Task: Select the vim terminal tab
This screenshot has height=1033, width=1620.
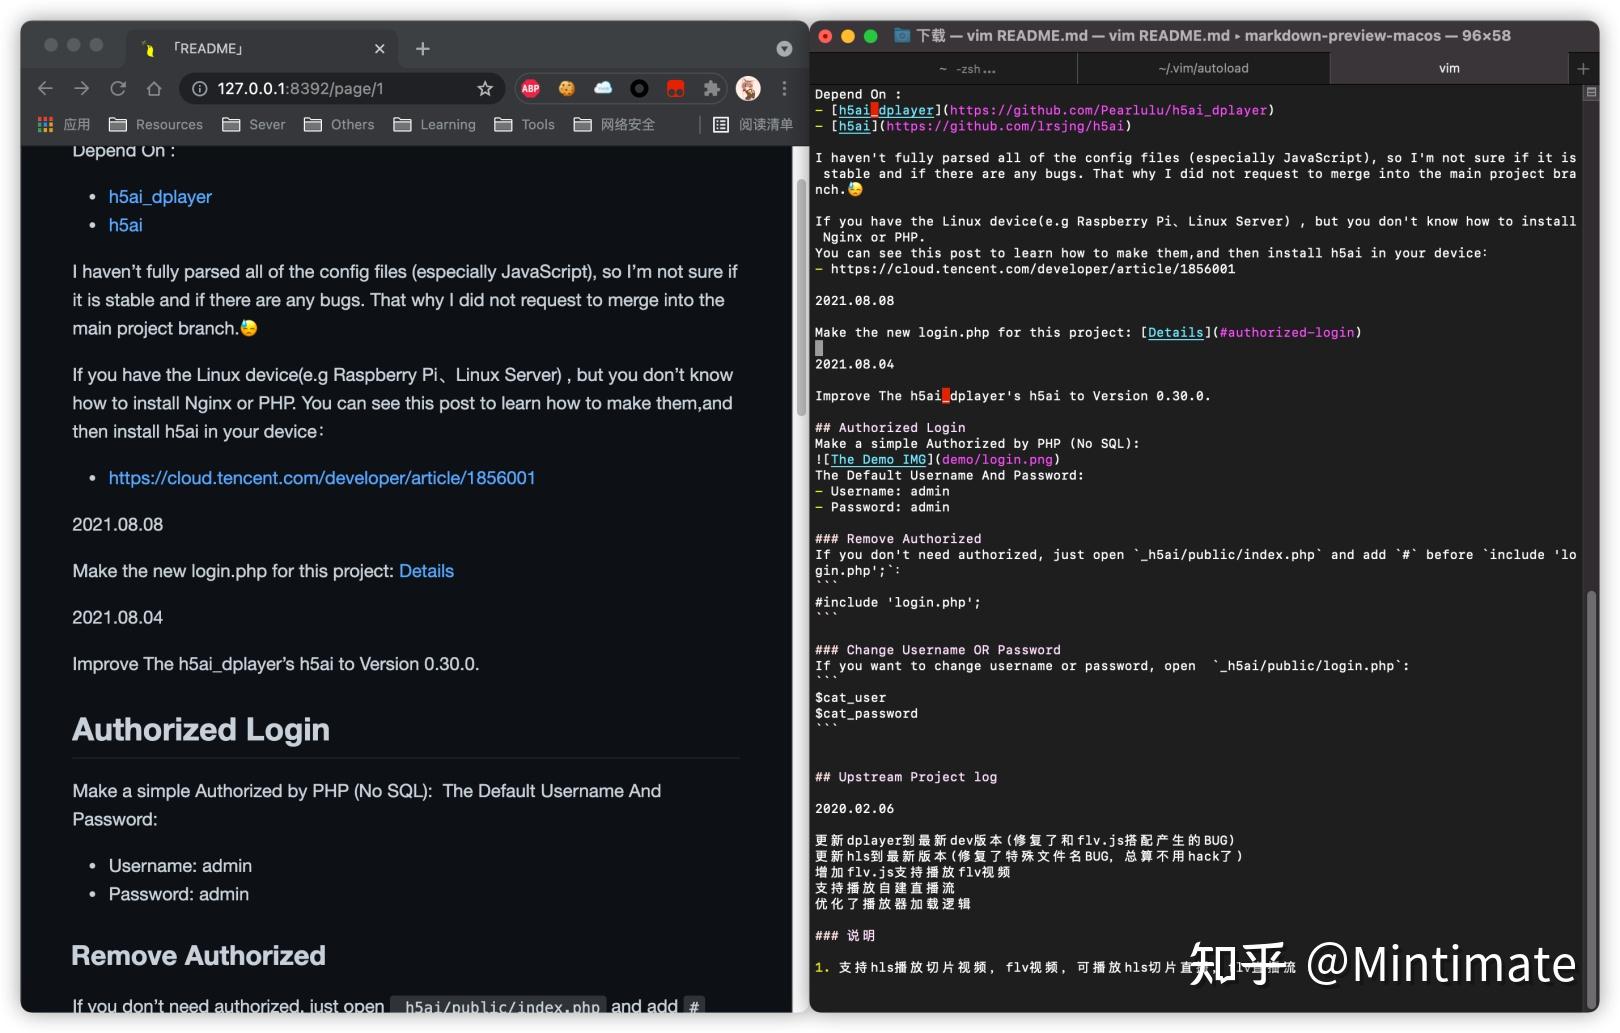Action: (x=1448, y=68)
